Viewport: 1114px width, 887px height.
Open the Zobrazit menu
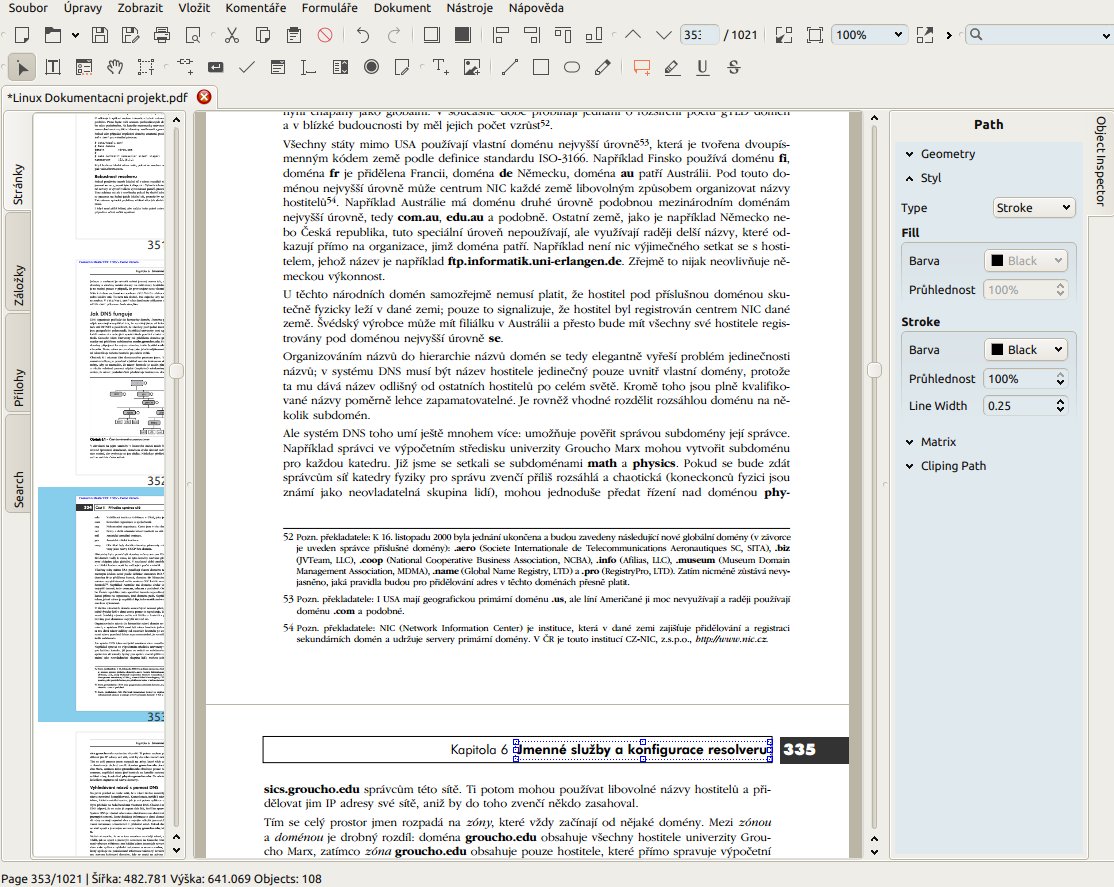(x=140, y=8)
